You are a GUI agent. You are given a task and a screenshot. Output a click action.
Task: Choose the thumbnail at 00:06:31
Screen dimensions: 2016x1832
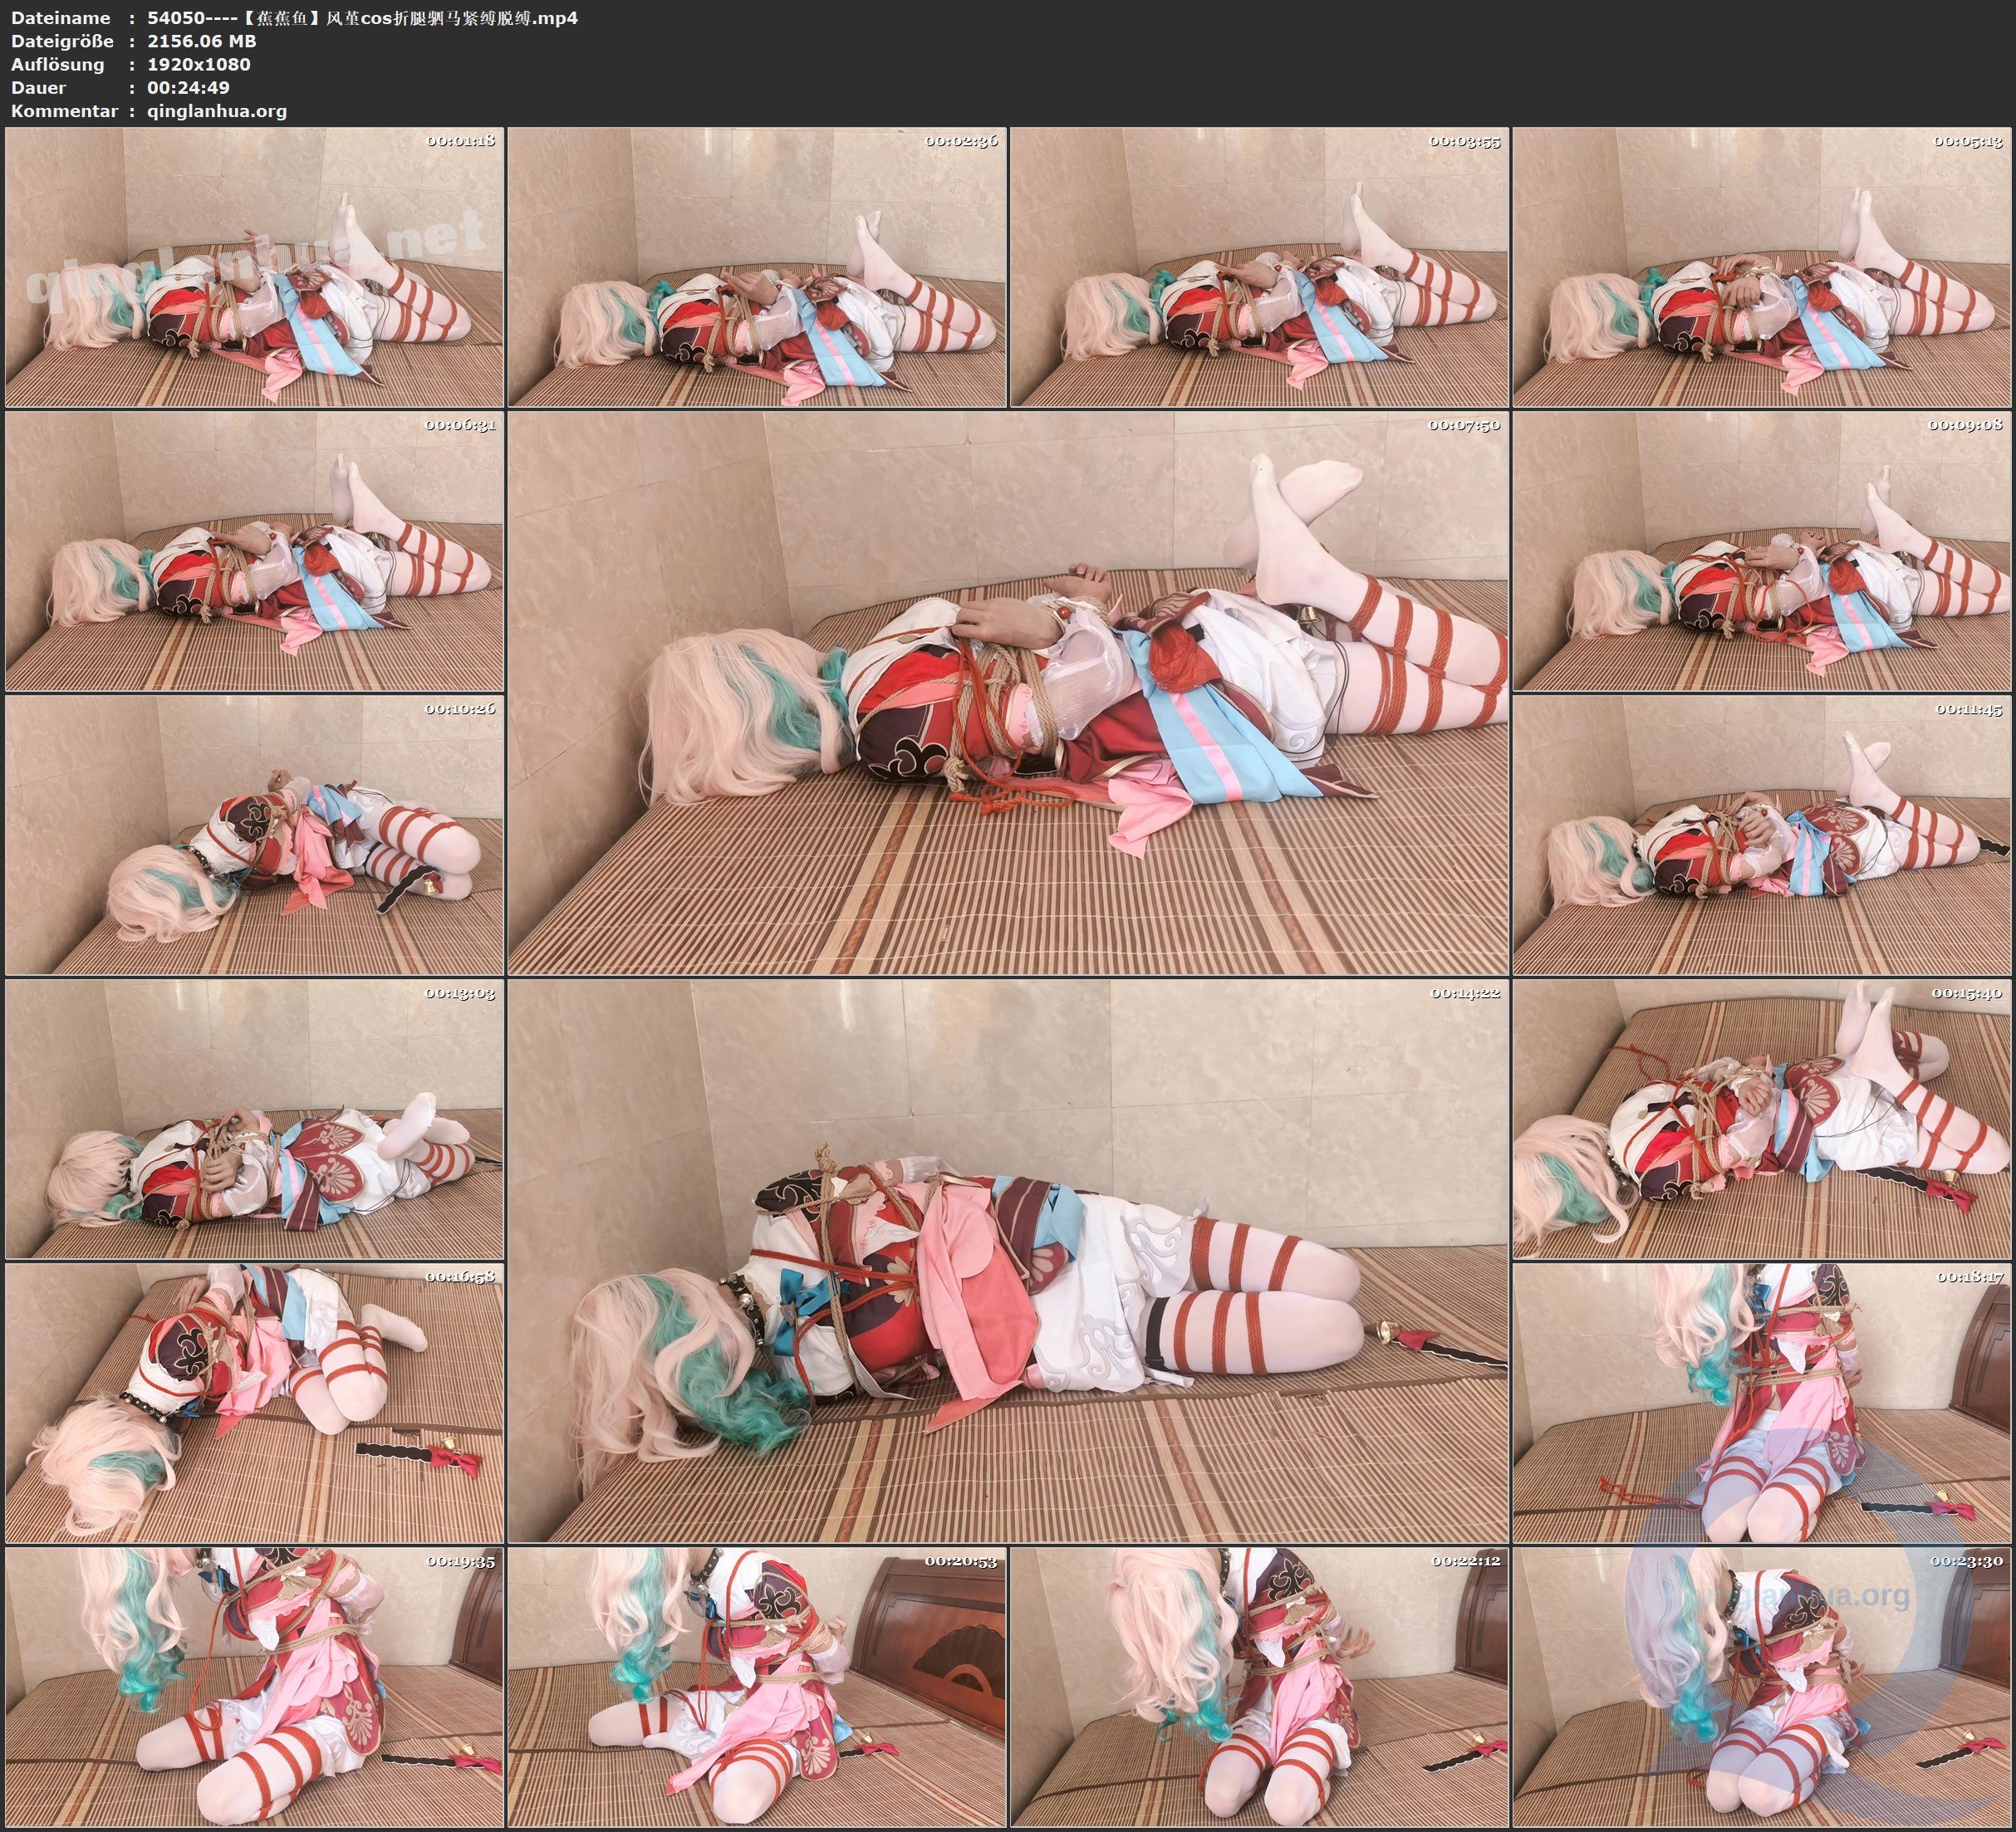coord(254,551)
